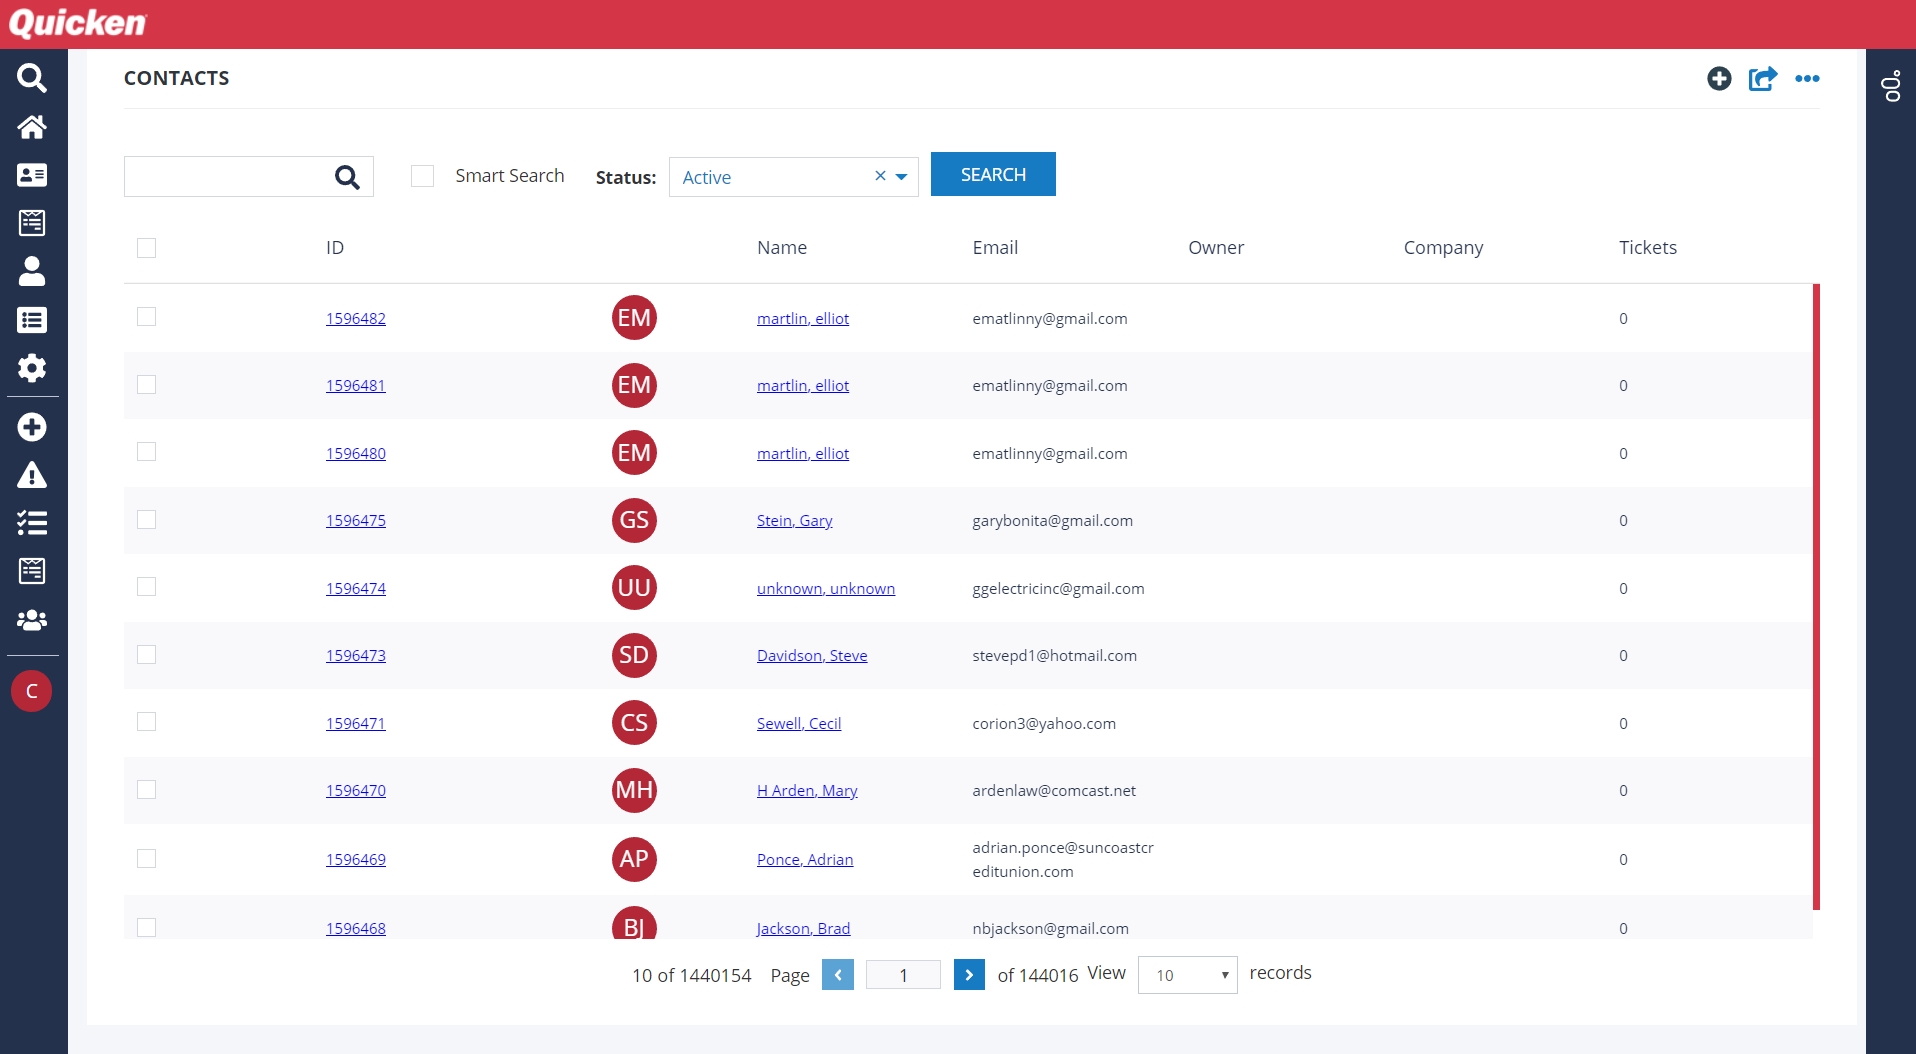Go to Home via the house icon
Viewport: 1916px width, 1054px height.
32,127
